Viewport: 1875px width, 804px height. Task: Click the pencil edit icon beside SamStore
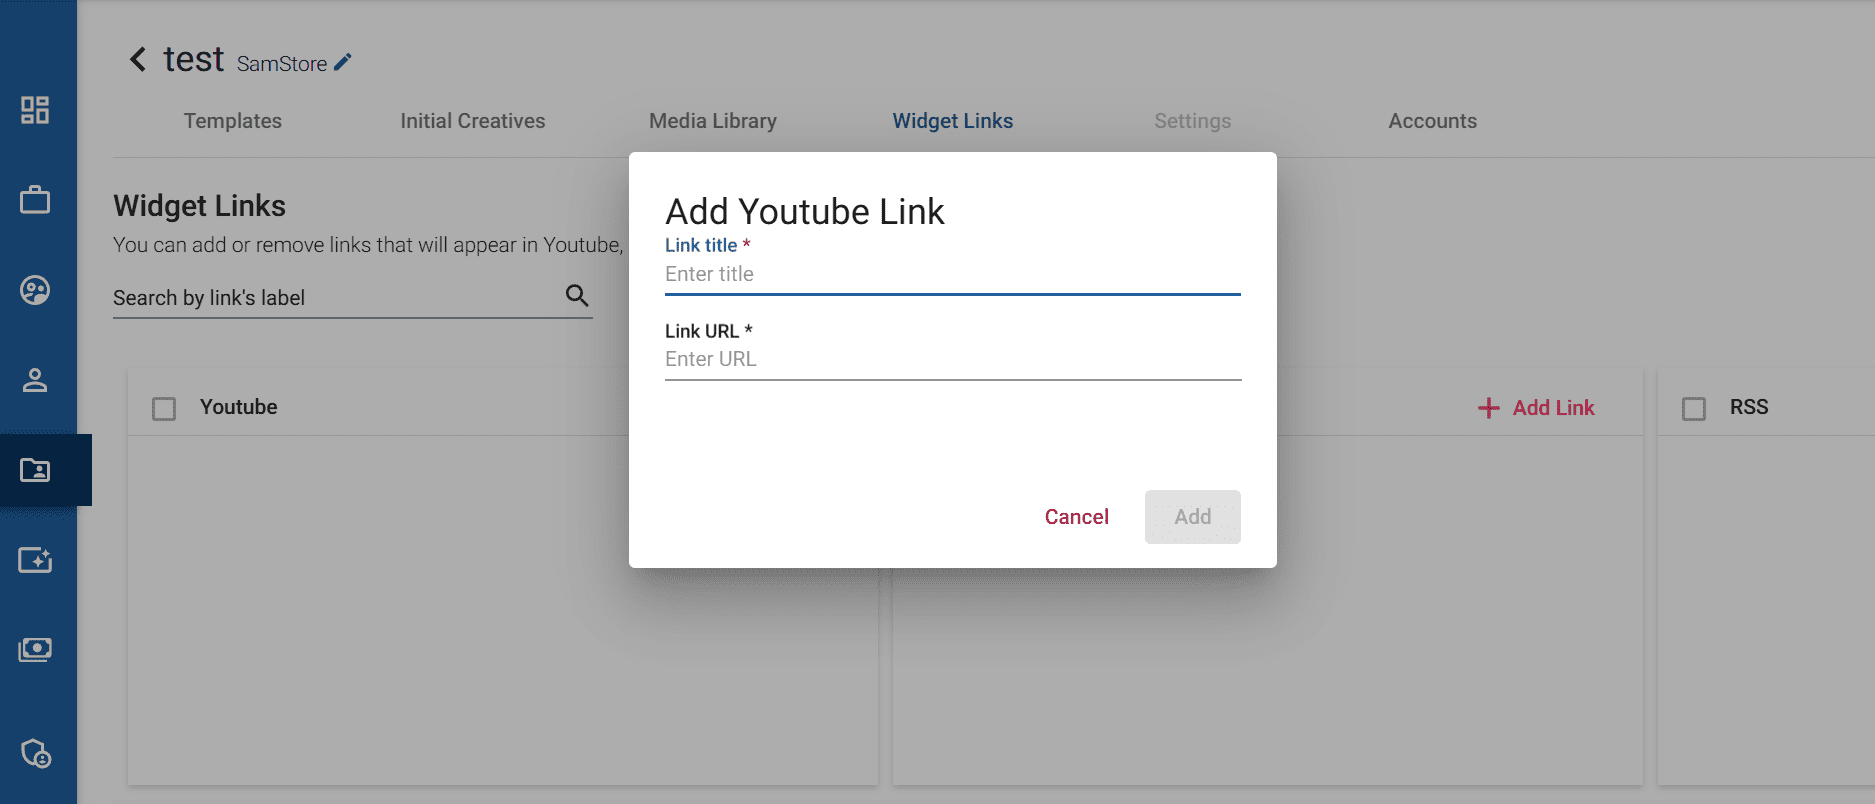[x=343, y=62]
